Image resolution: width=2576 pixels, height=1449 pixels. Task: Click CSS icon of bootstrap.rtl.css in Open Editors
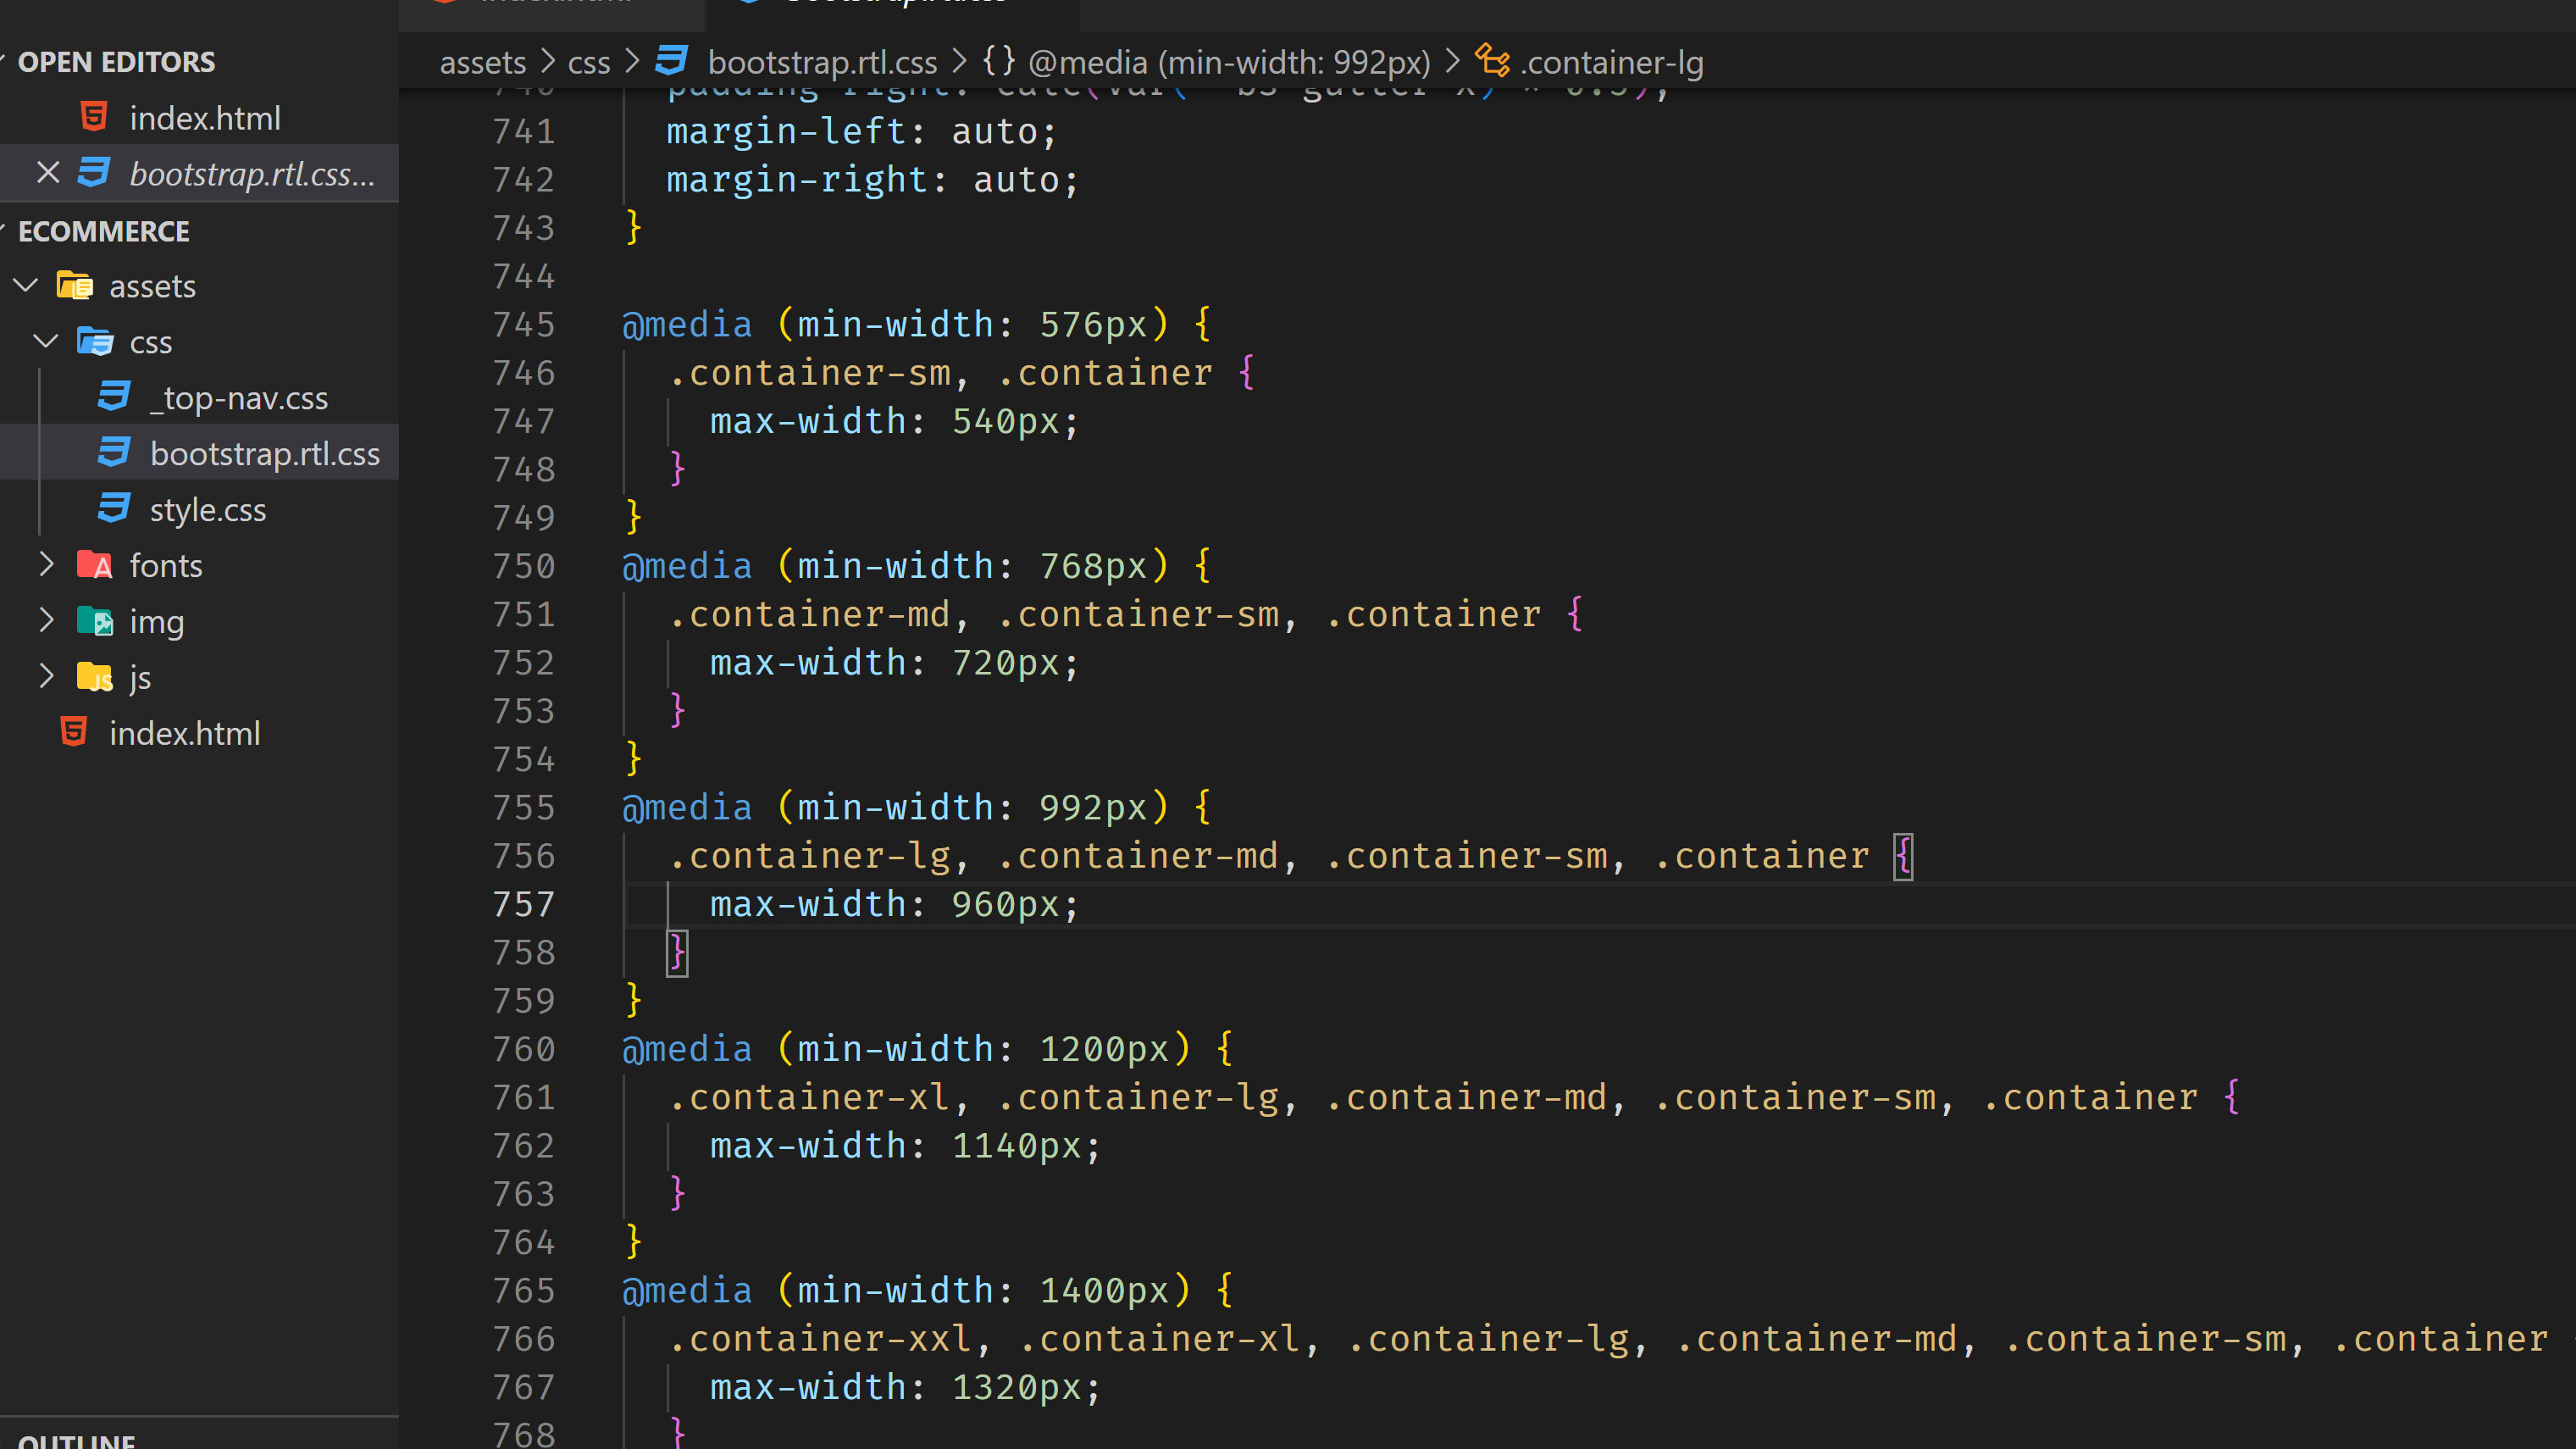point(94,173)
